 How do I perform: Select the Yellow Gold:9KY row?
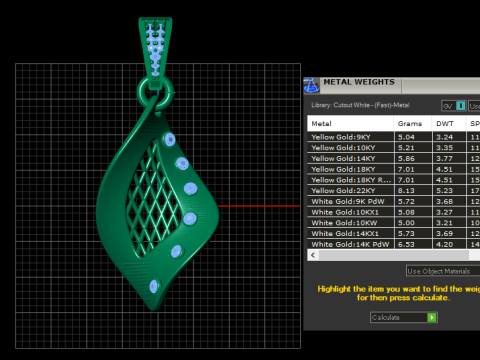(x=393, y=137)
